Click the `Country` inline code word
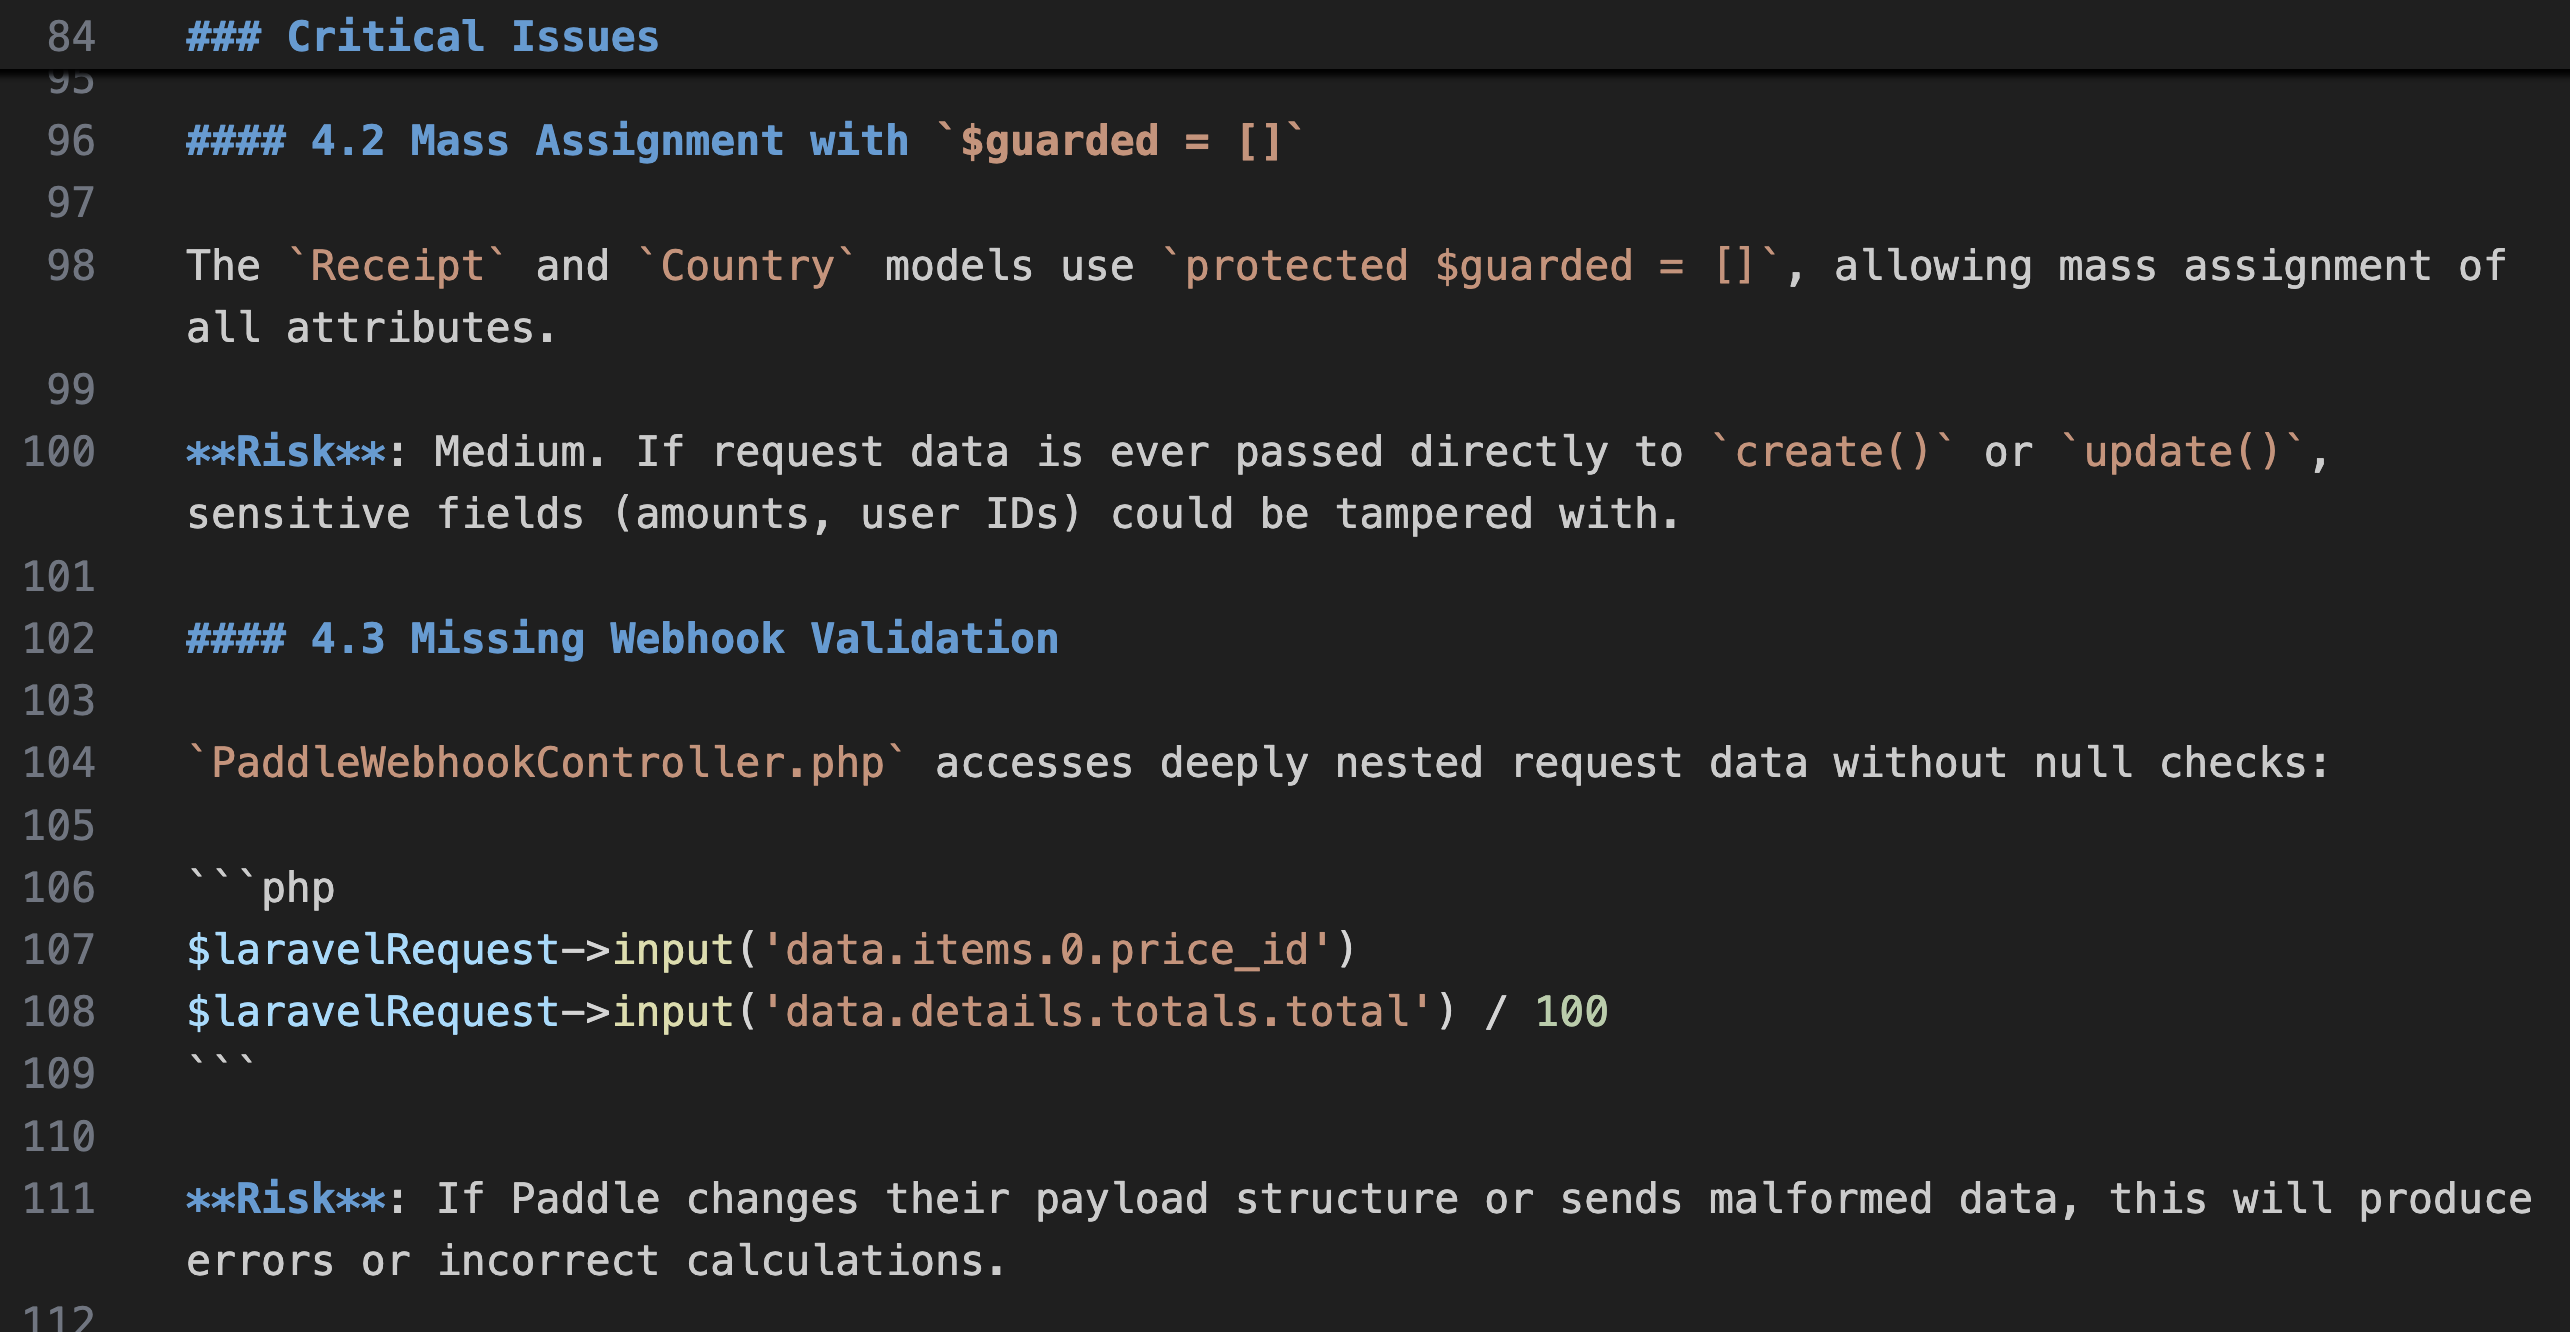 (x=747, y=266)
